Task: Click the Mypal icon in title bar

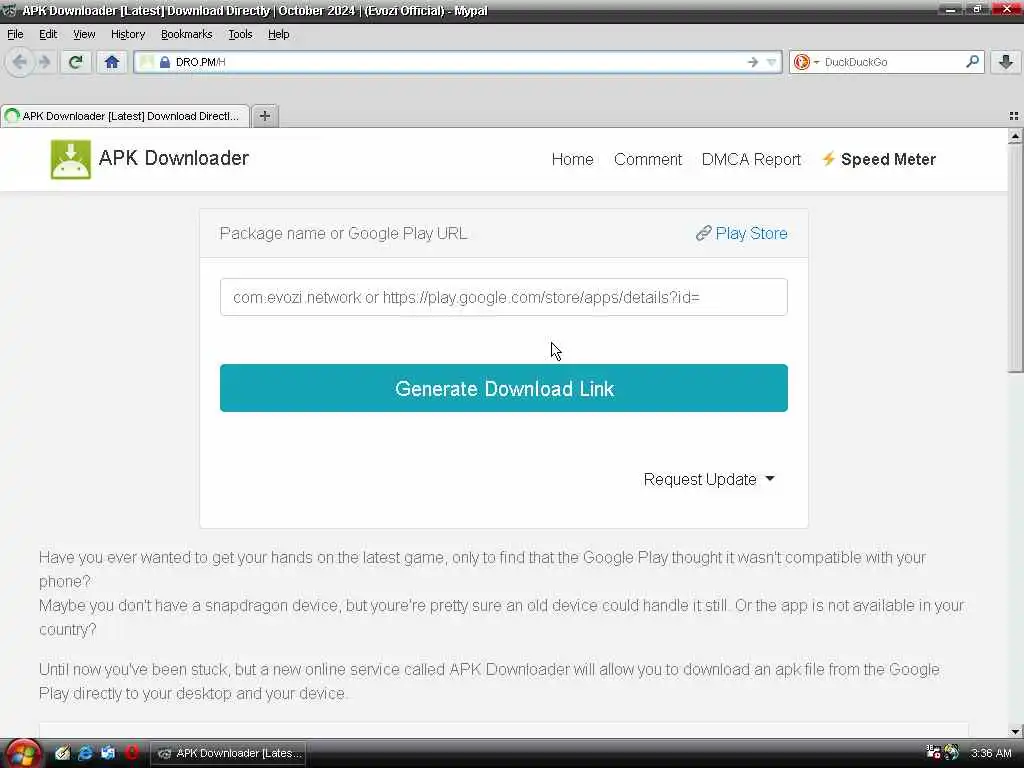Action: [x=9, y=10]
